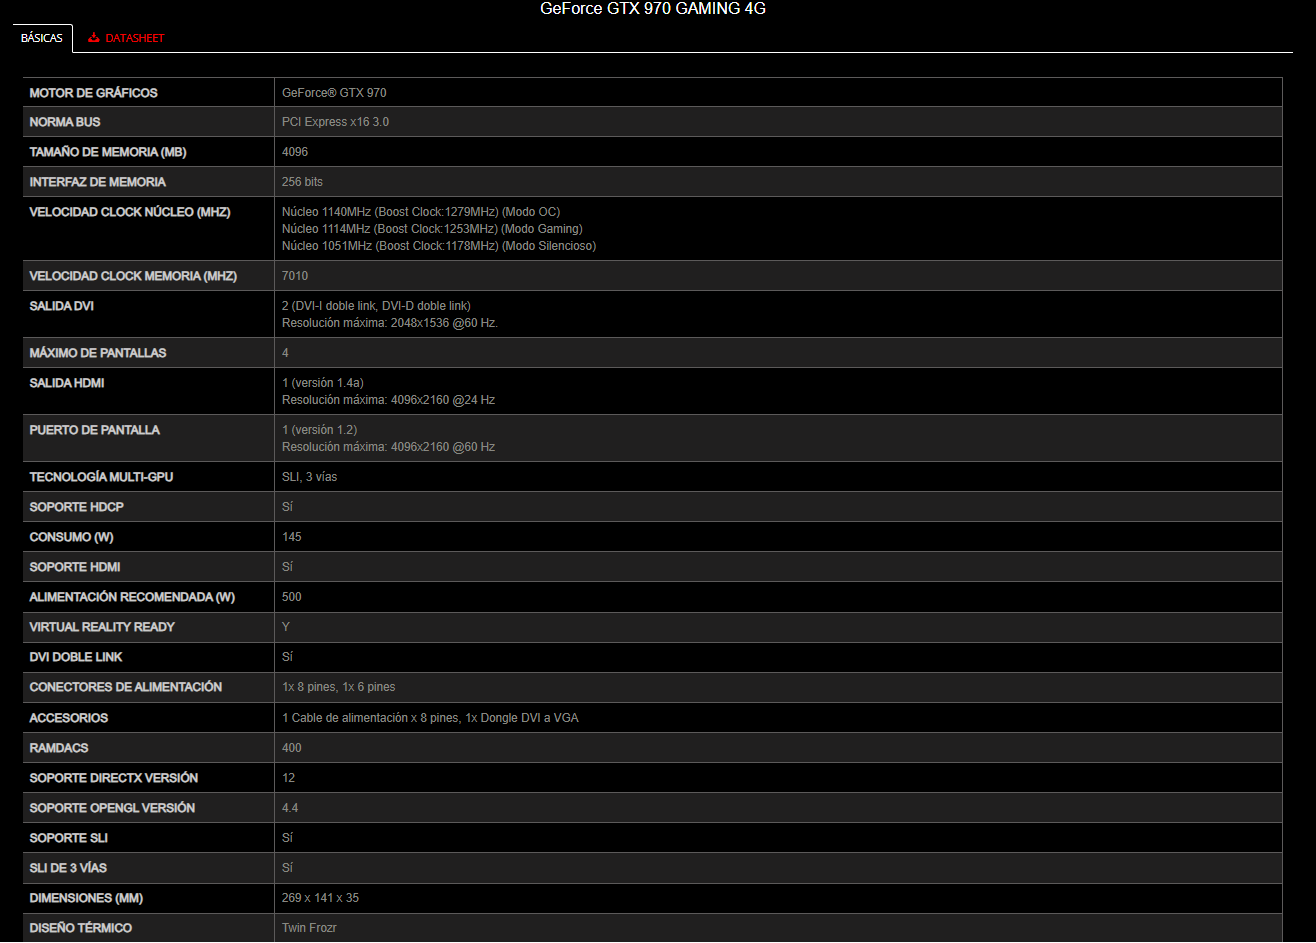Select the 269 x 141 x 35 dimensions value
The width and height of the screenshot is (1316, 943).
pyautogui.click(x=320, y=898)
